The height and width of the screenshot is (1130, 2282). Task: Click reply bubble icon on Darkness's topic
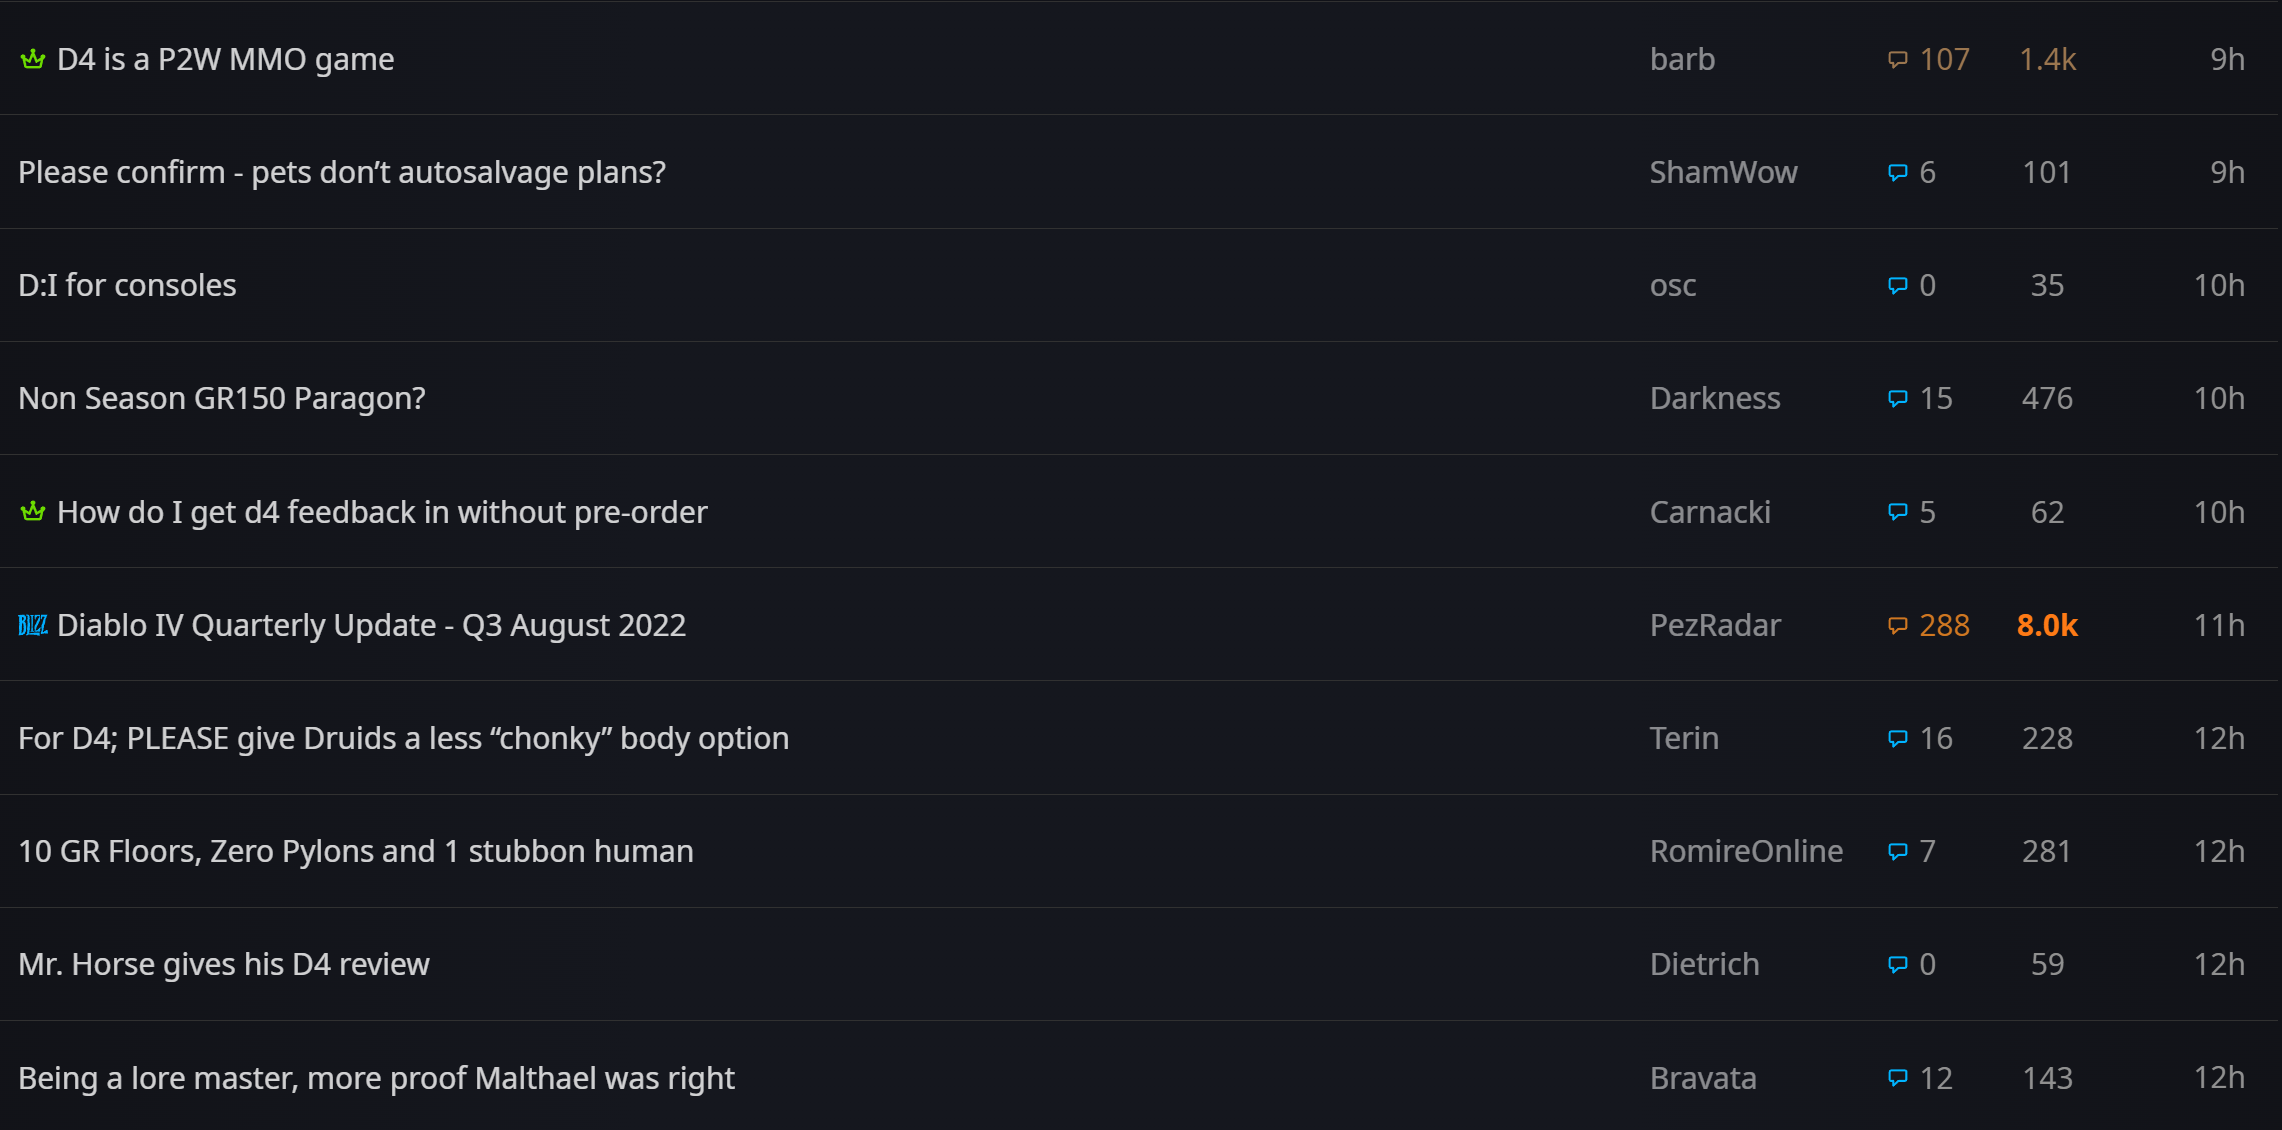1897,399
